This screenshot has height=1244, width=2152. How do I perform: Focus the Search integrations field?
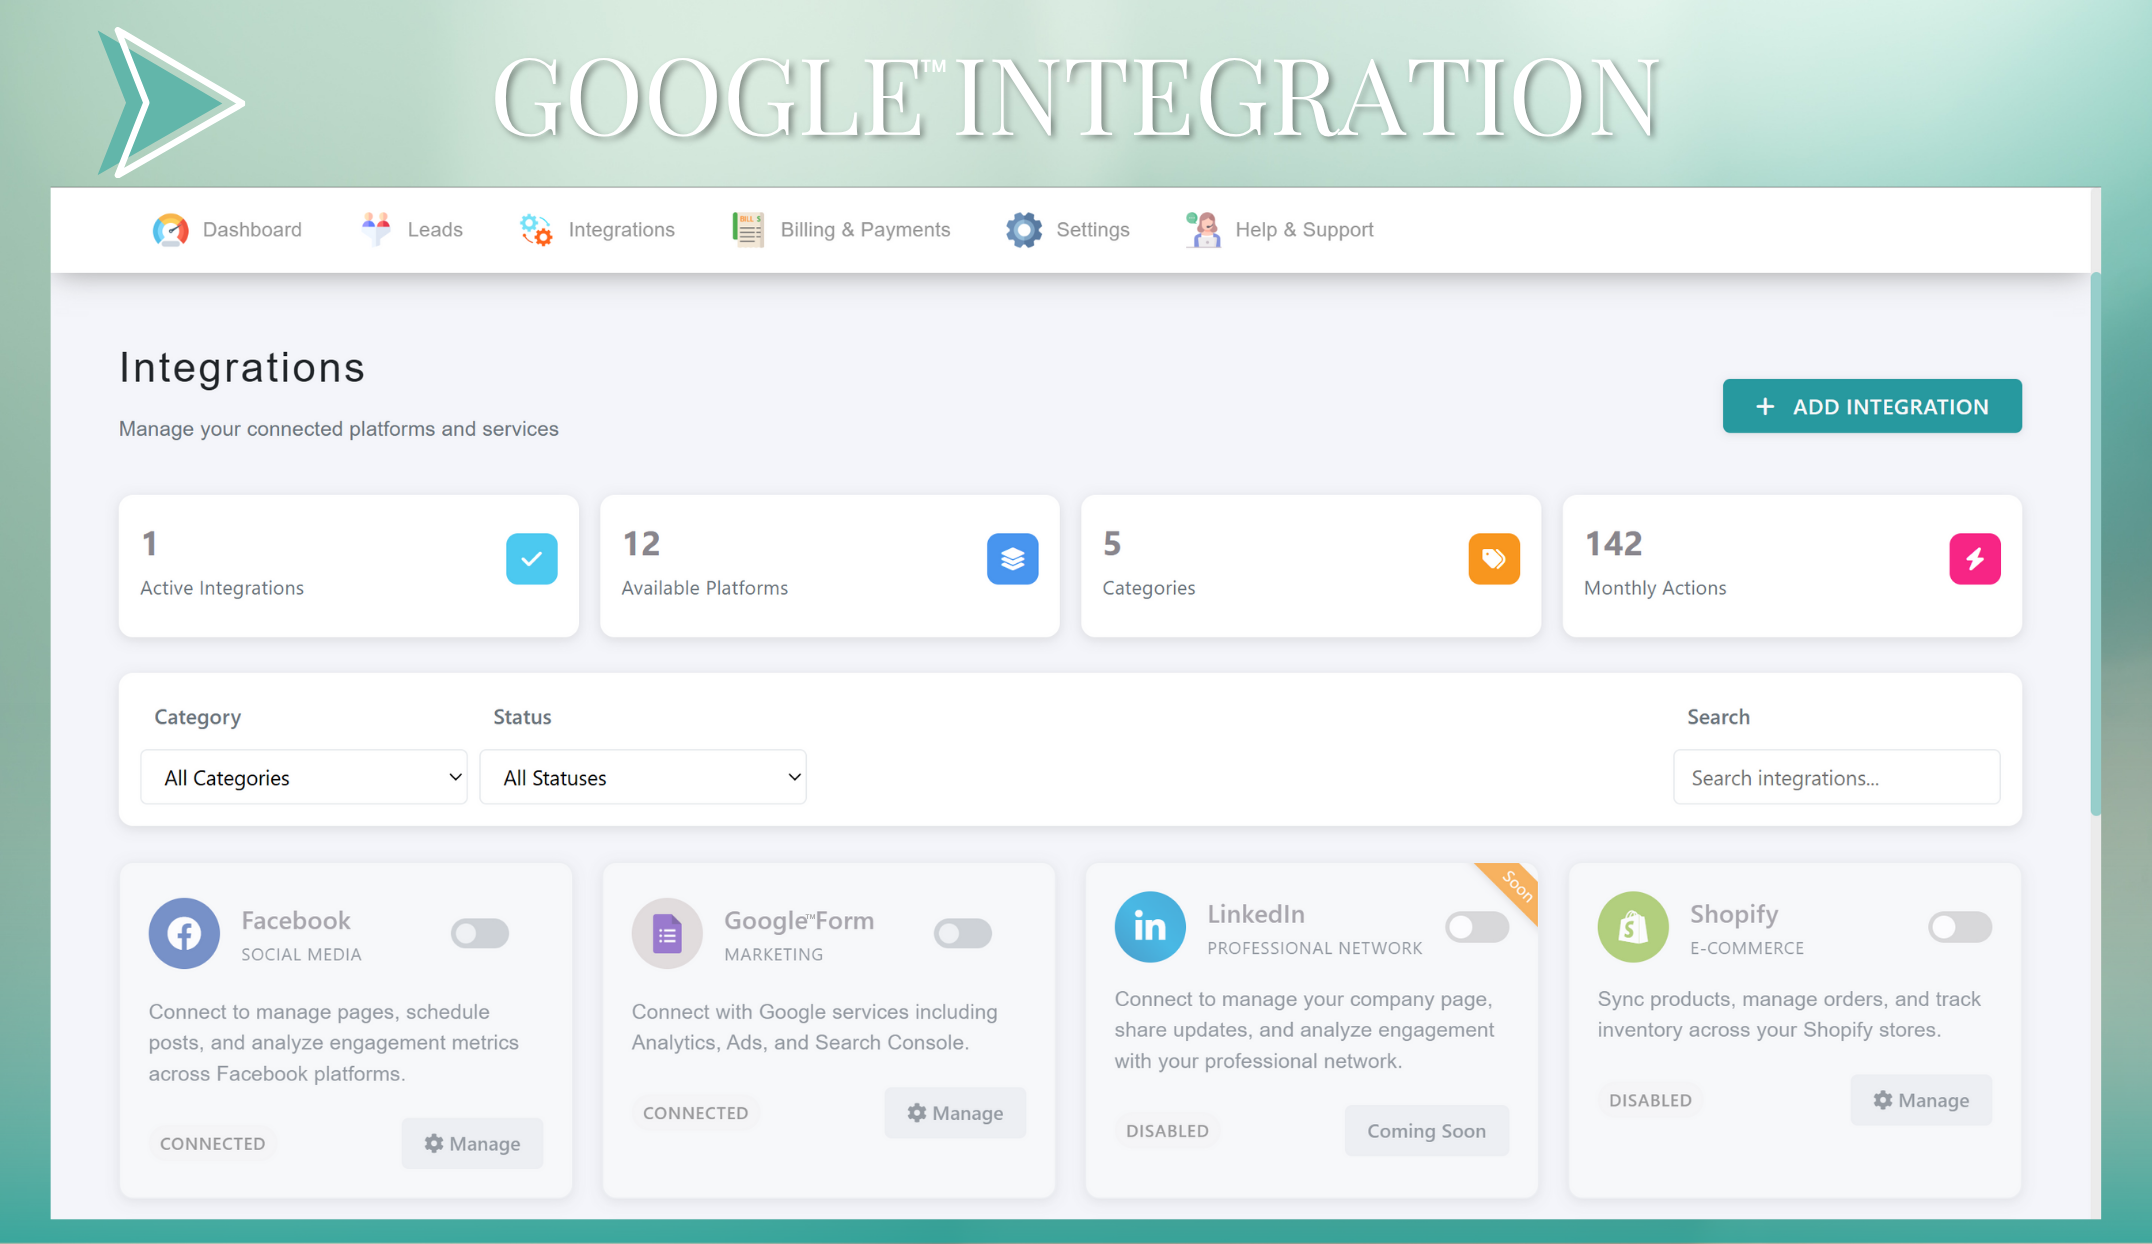click(x=1836, y=777)
